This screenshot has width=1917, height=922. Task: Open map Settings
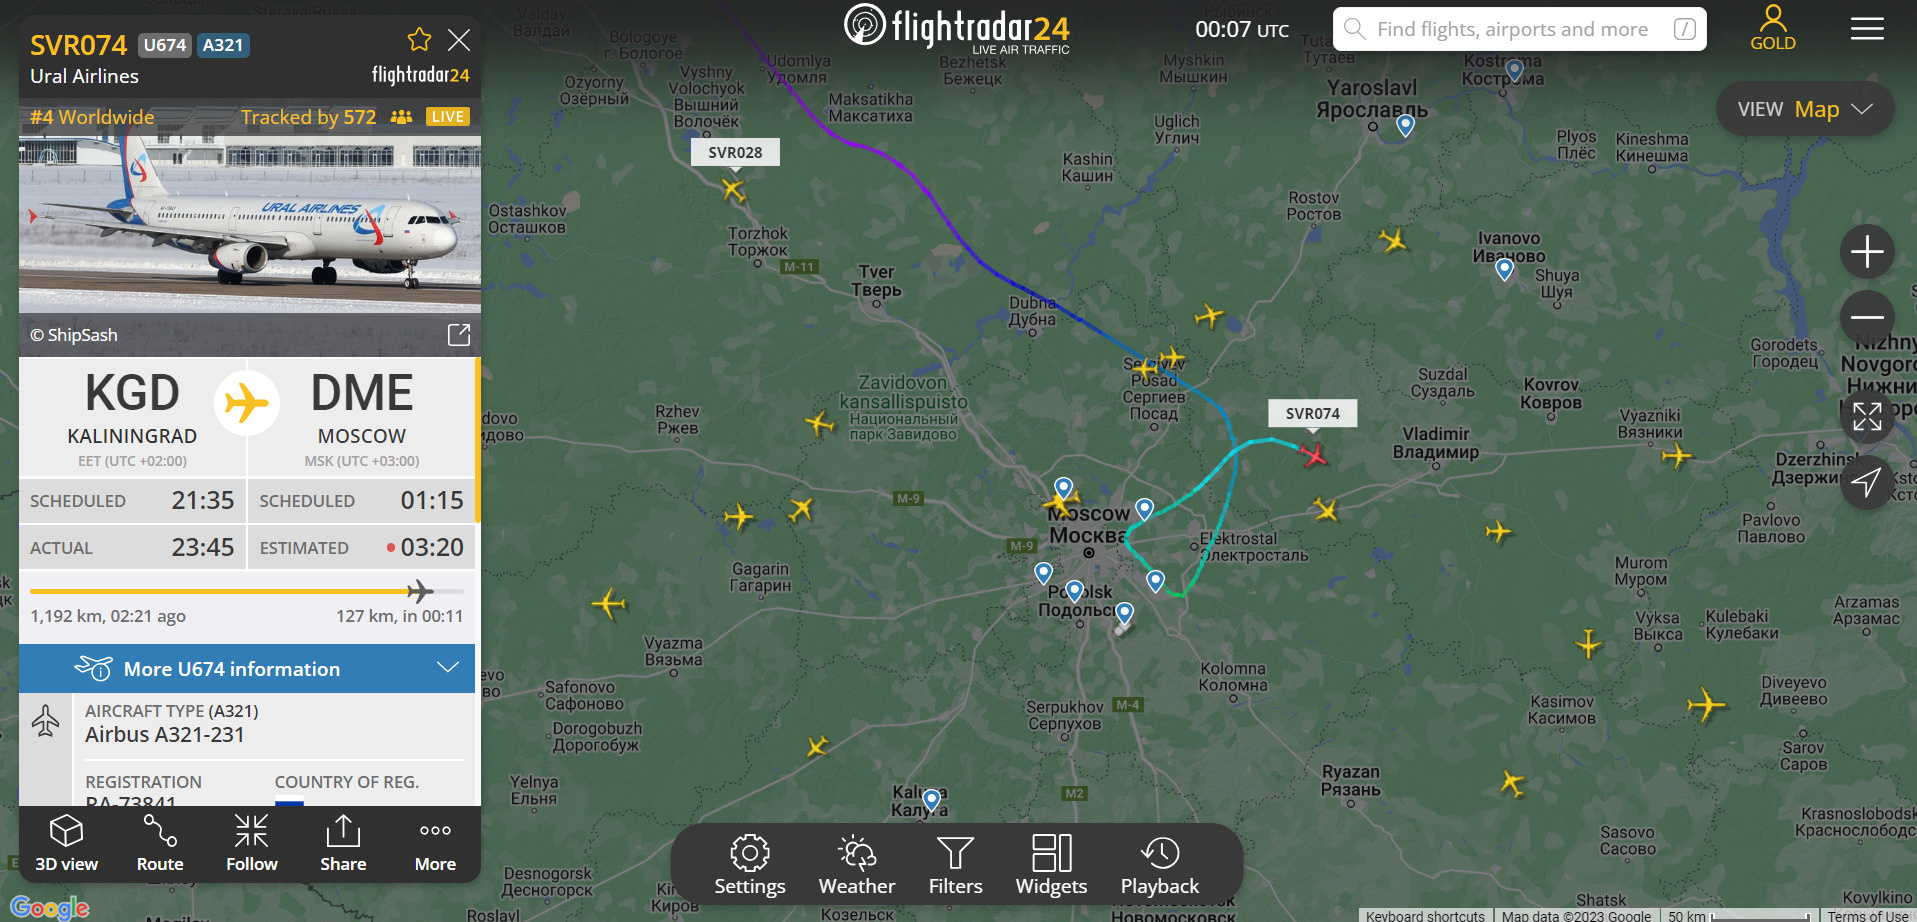[750, 866]
